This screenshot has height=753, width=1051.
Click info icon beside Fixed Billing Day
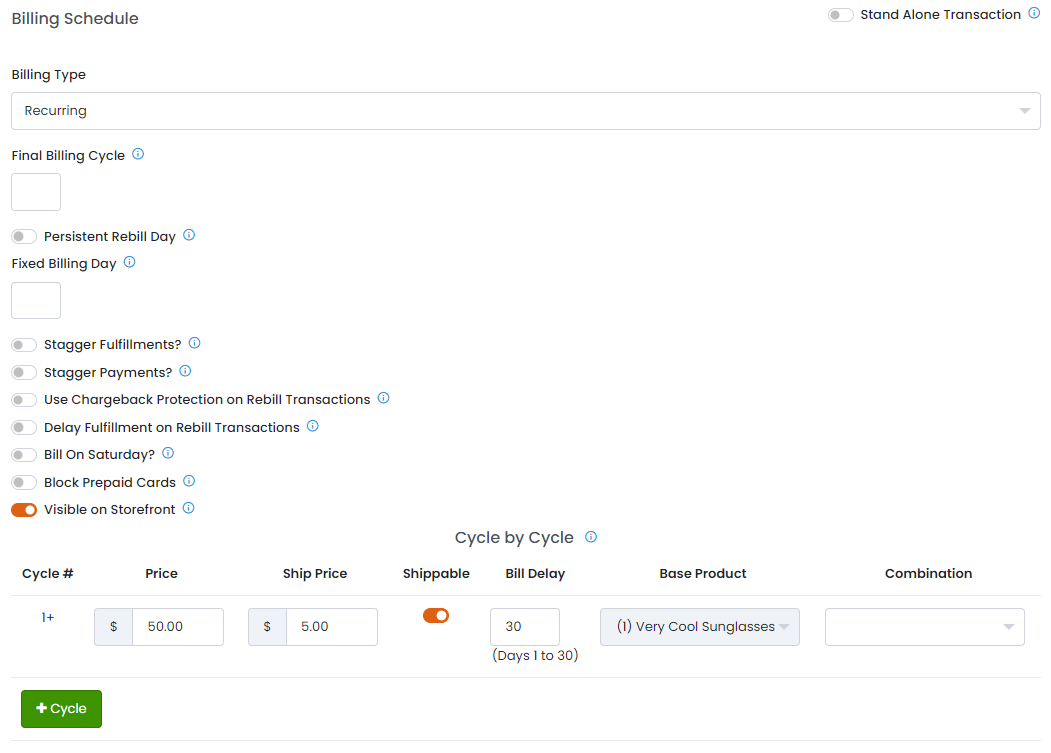(129, 263)
